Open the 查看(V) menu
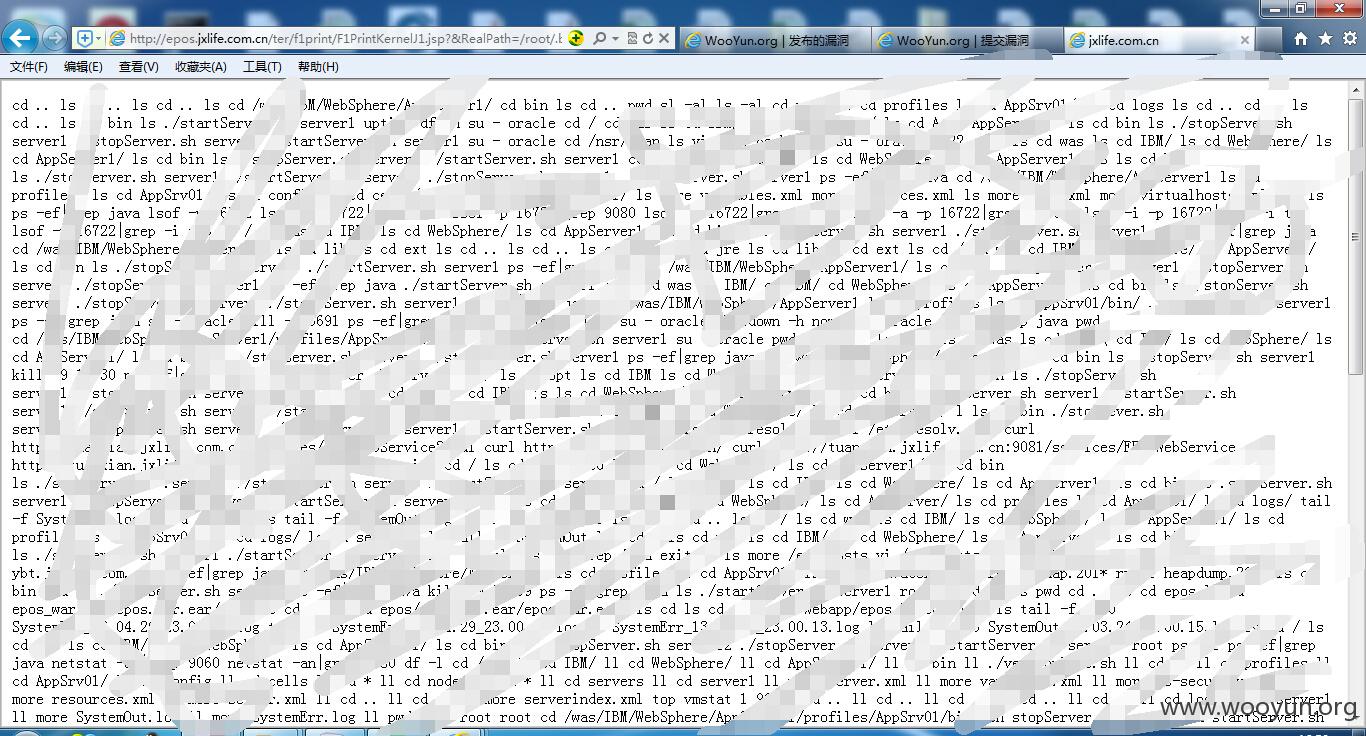 point(138,67)
